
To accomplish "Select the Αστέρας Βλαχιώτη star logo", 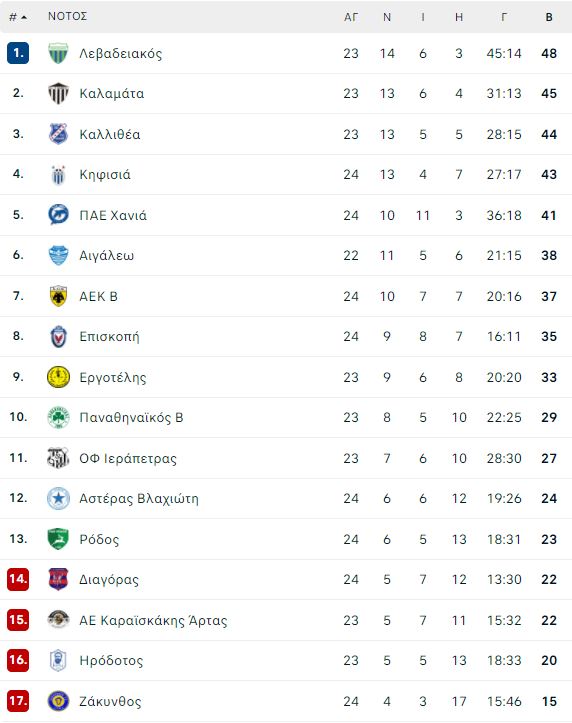I will (59, 498).
